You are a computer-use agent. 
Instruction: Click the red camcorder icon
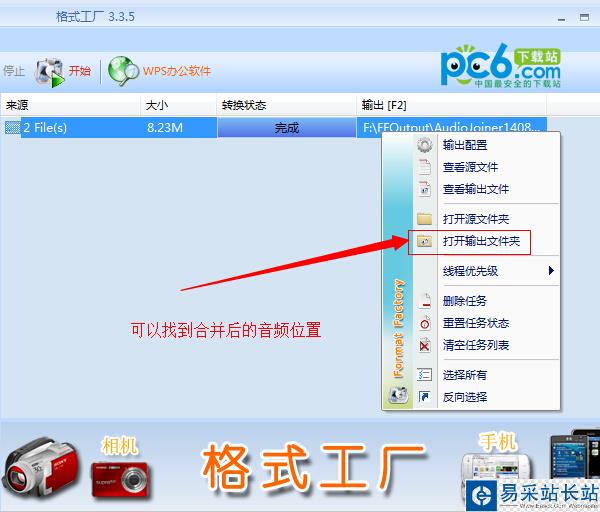(41, 468)
